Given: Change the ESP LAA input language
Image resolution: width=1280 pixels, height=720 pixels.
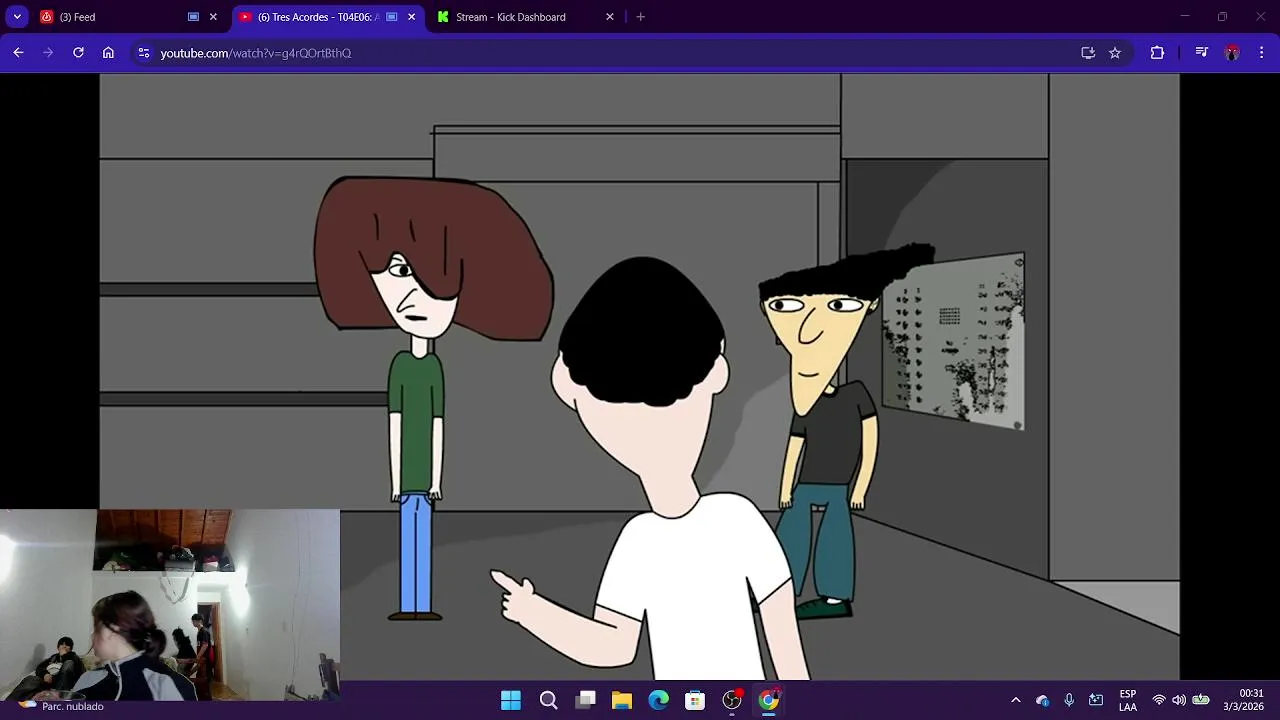Looking at the screenshot, I should (x=1128, y=700).
